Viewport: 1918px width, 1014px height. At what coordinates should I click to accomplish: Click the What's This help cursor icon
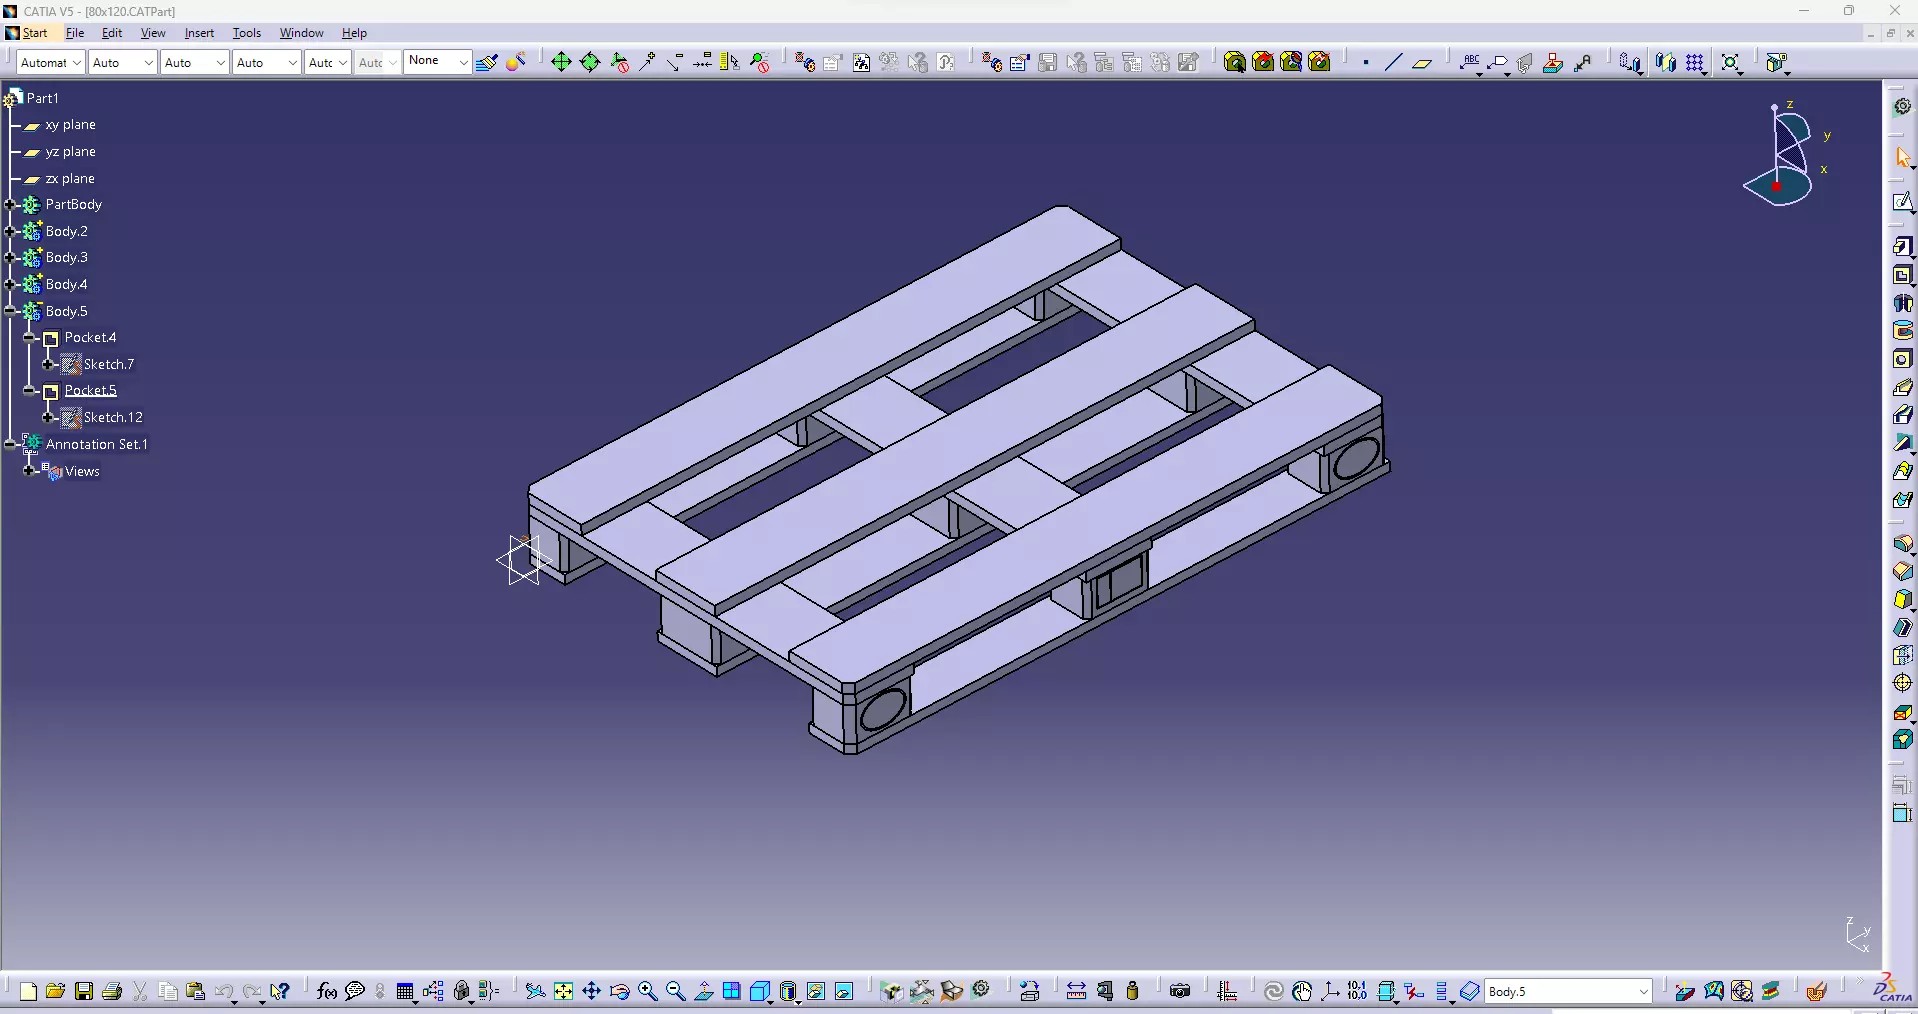click(x=280, y=991)
